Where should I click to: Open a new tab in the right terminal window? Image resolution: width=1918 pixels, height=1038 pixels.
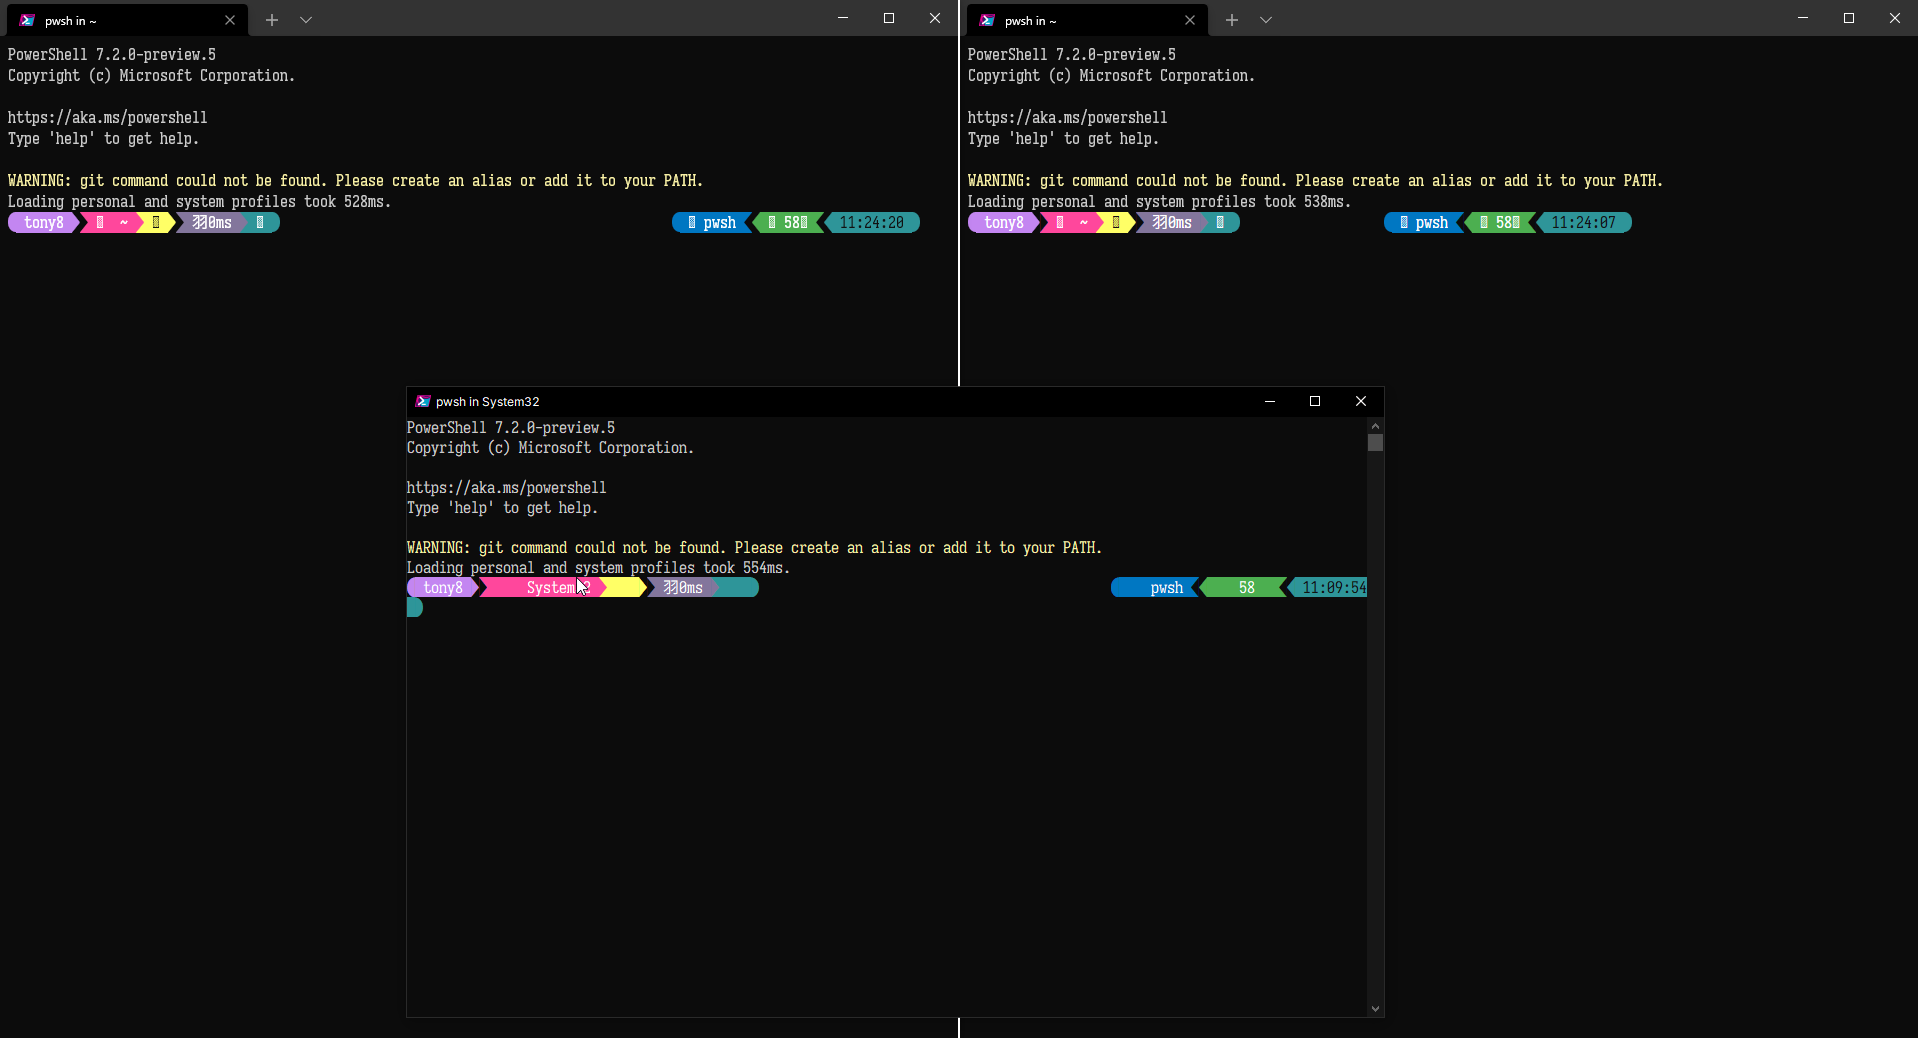tap(1232, 20)
